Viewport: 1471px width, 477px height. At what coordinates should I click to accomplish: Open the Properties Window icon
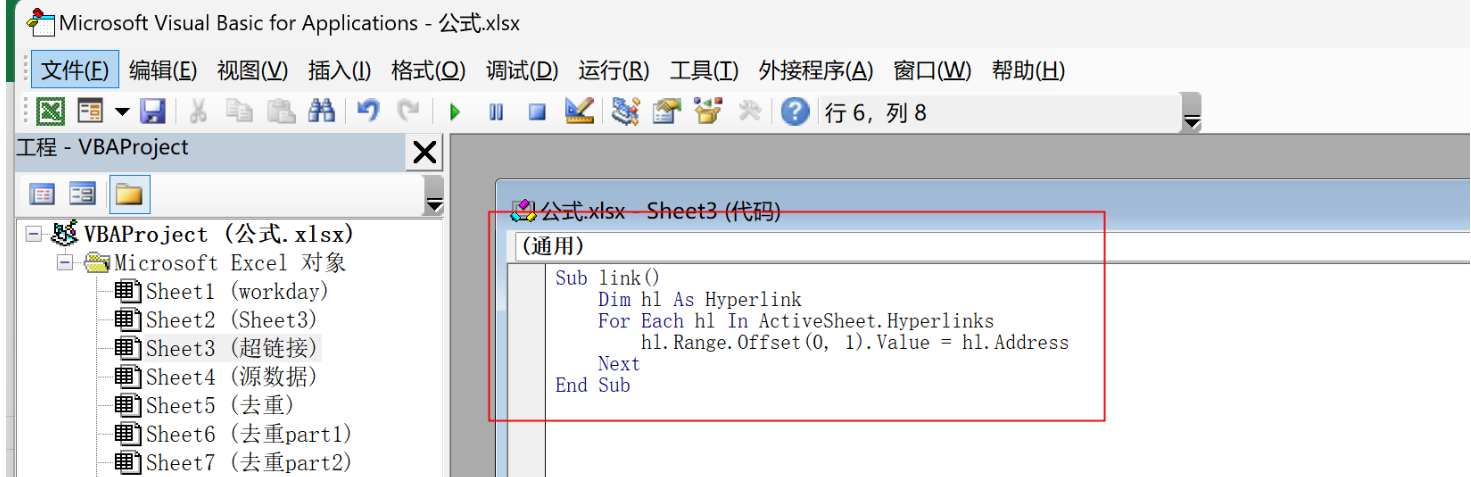click(667, 111)
